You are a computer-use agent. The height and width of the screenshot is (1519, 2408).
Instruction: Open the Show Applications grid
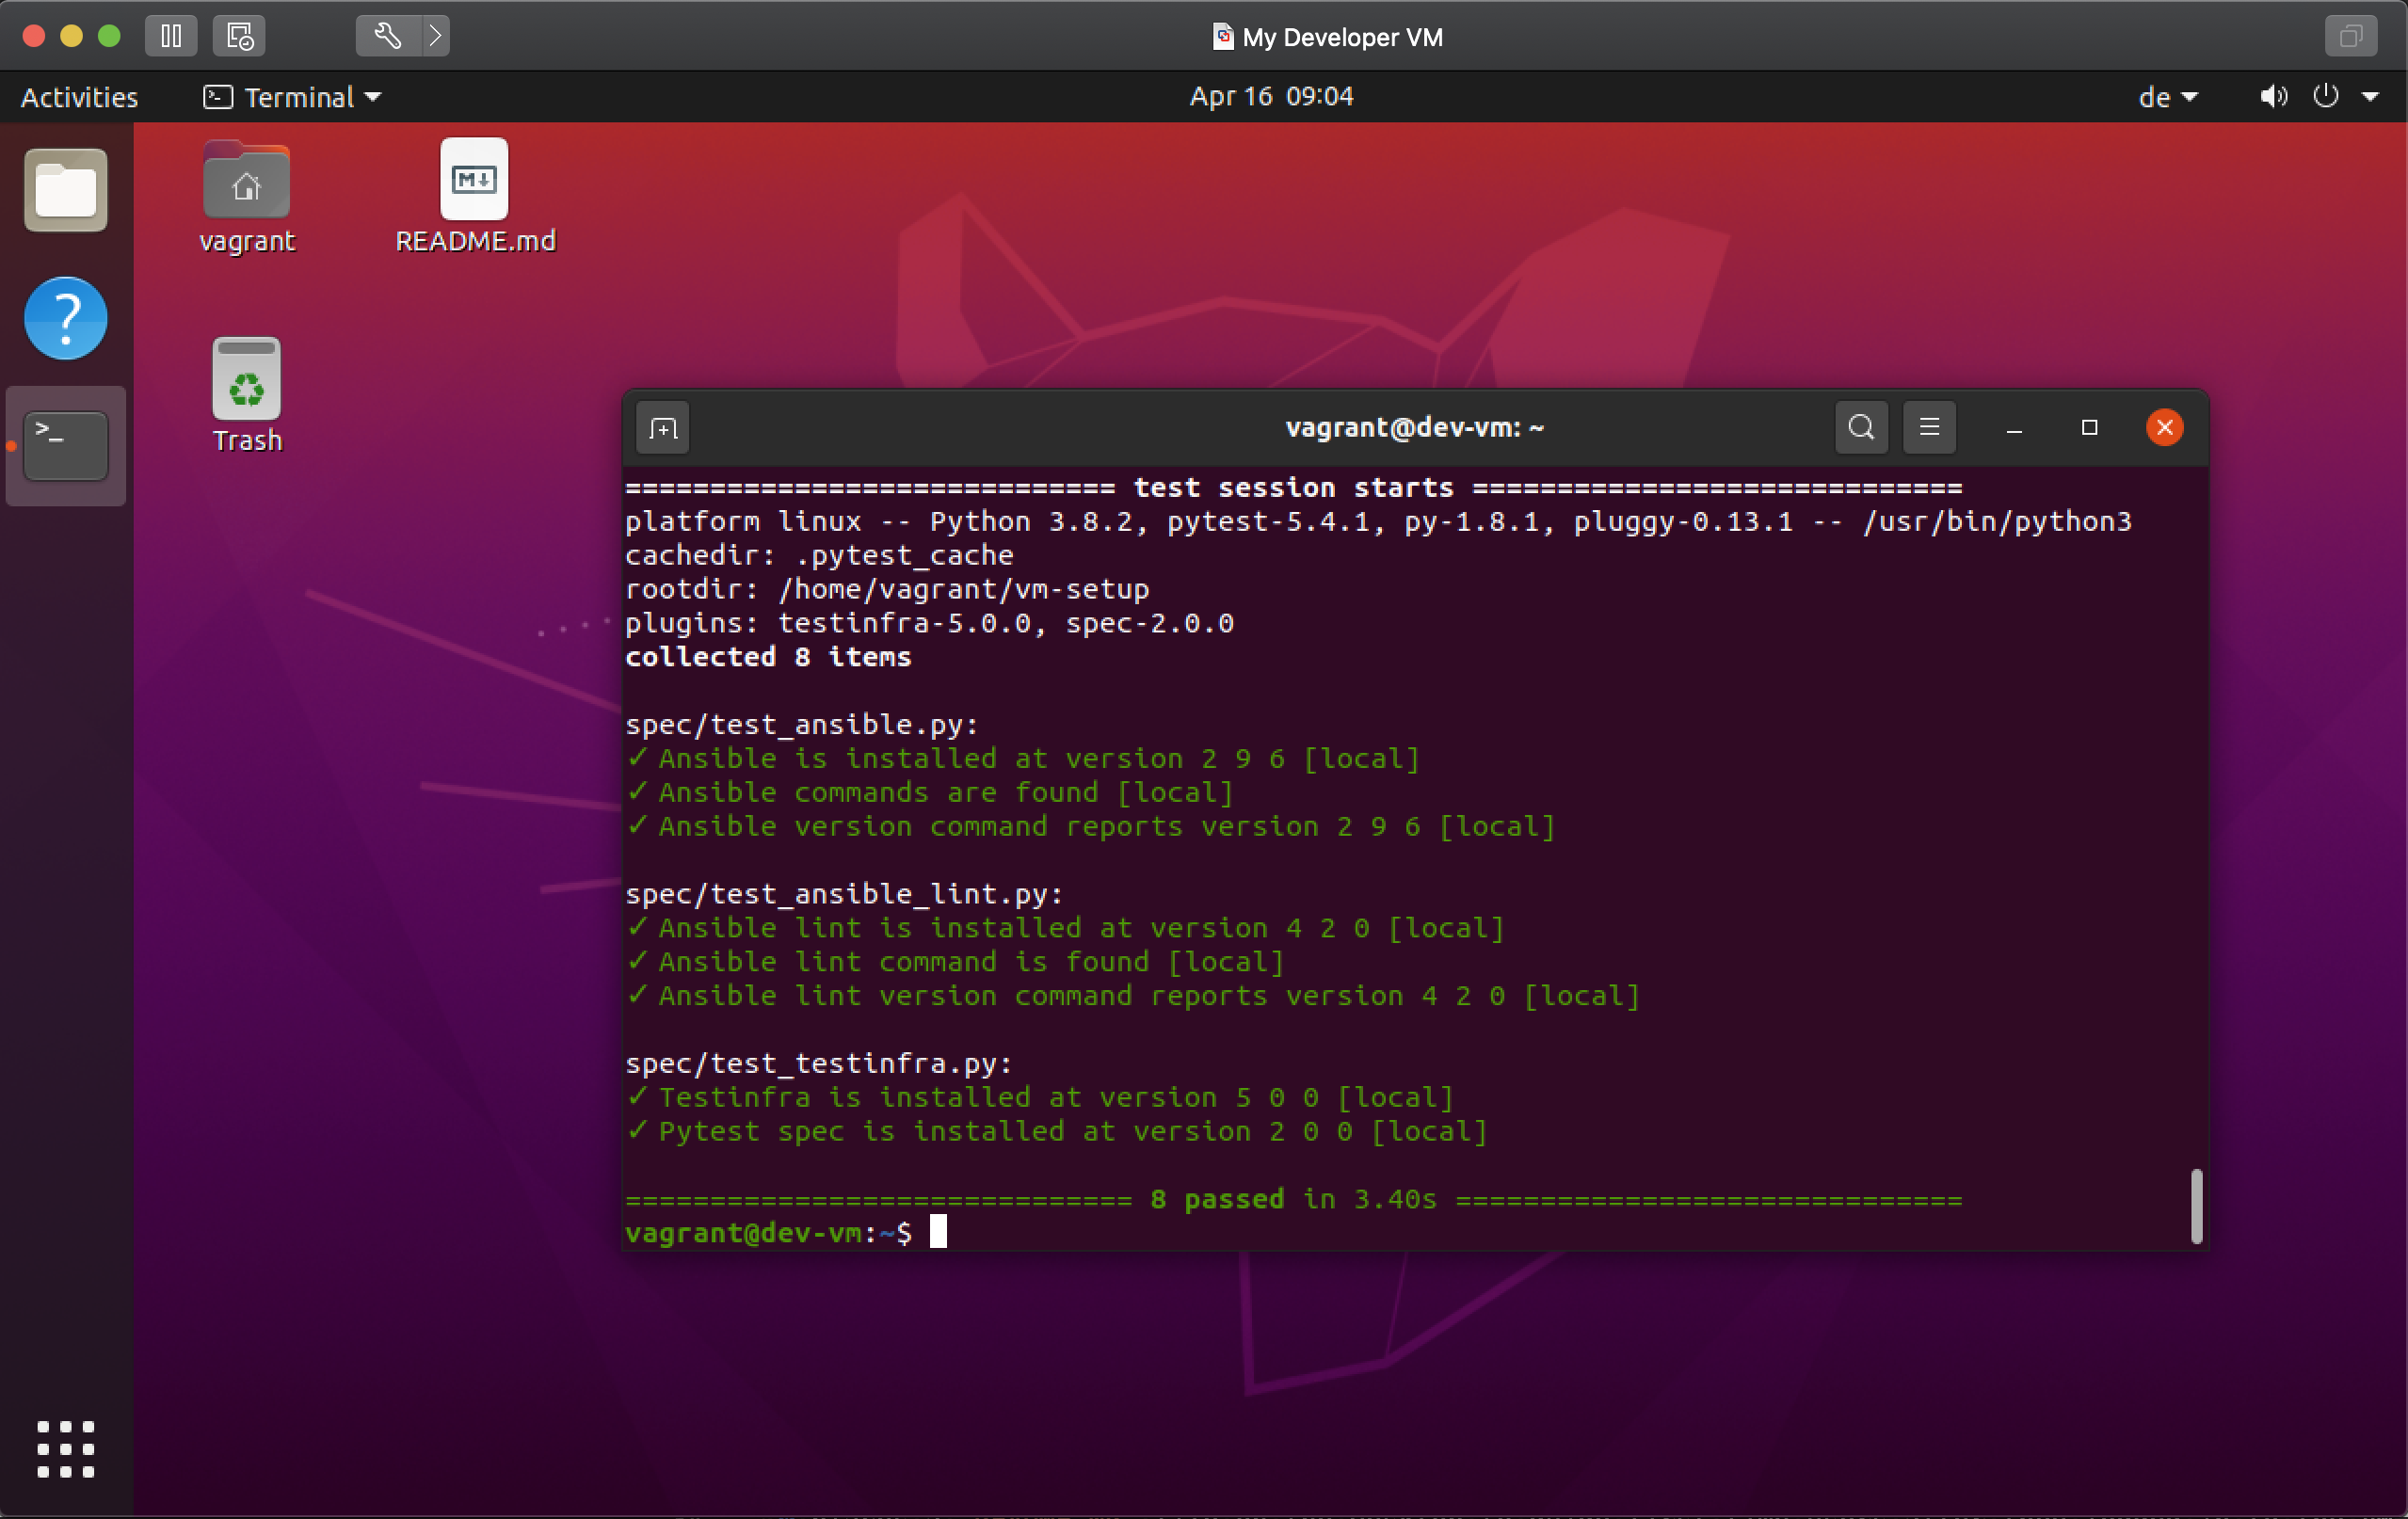click(64, 1450)
